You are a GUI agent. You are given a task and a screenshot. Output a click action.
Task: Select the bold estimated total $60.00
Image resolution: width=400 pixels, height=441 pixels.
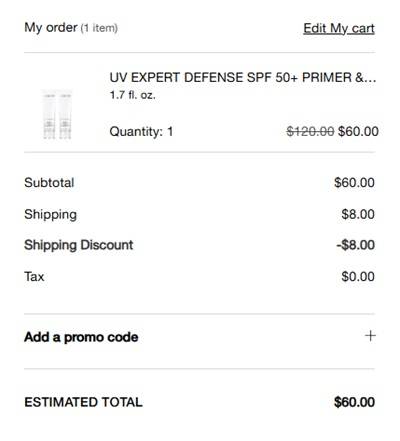pos(354,402)
